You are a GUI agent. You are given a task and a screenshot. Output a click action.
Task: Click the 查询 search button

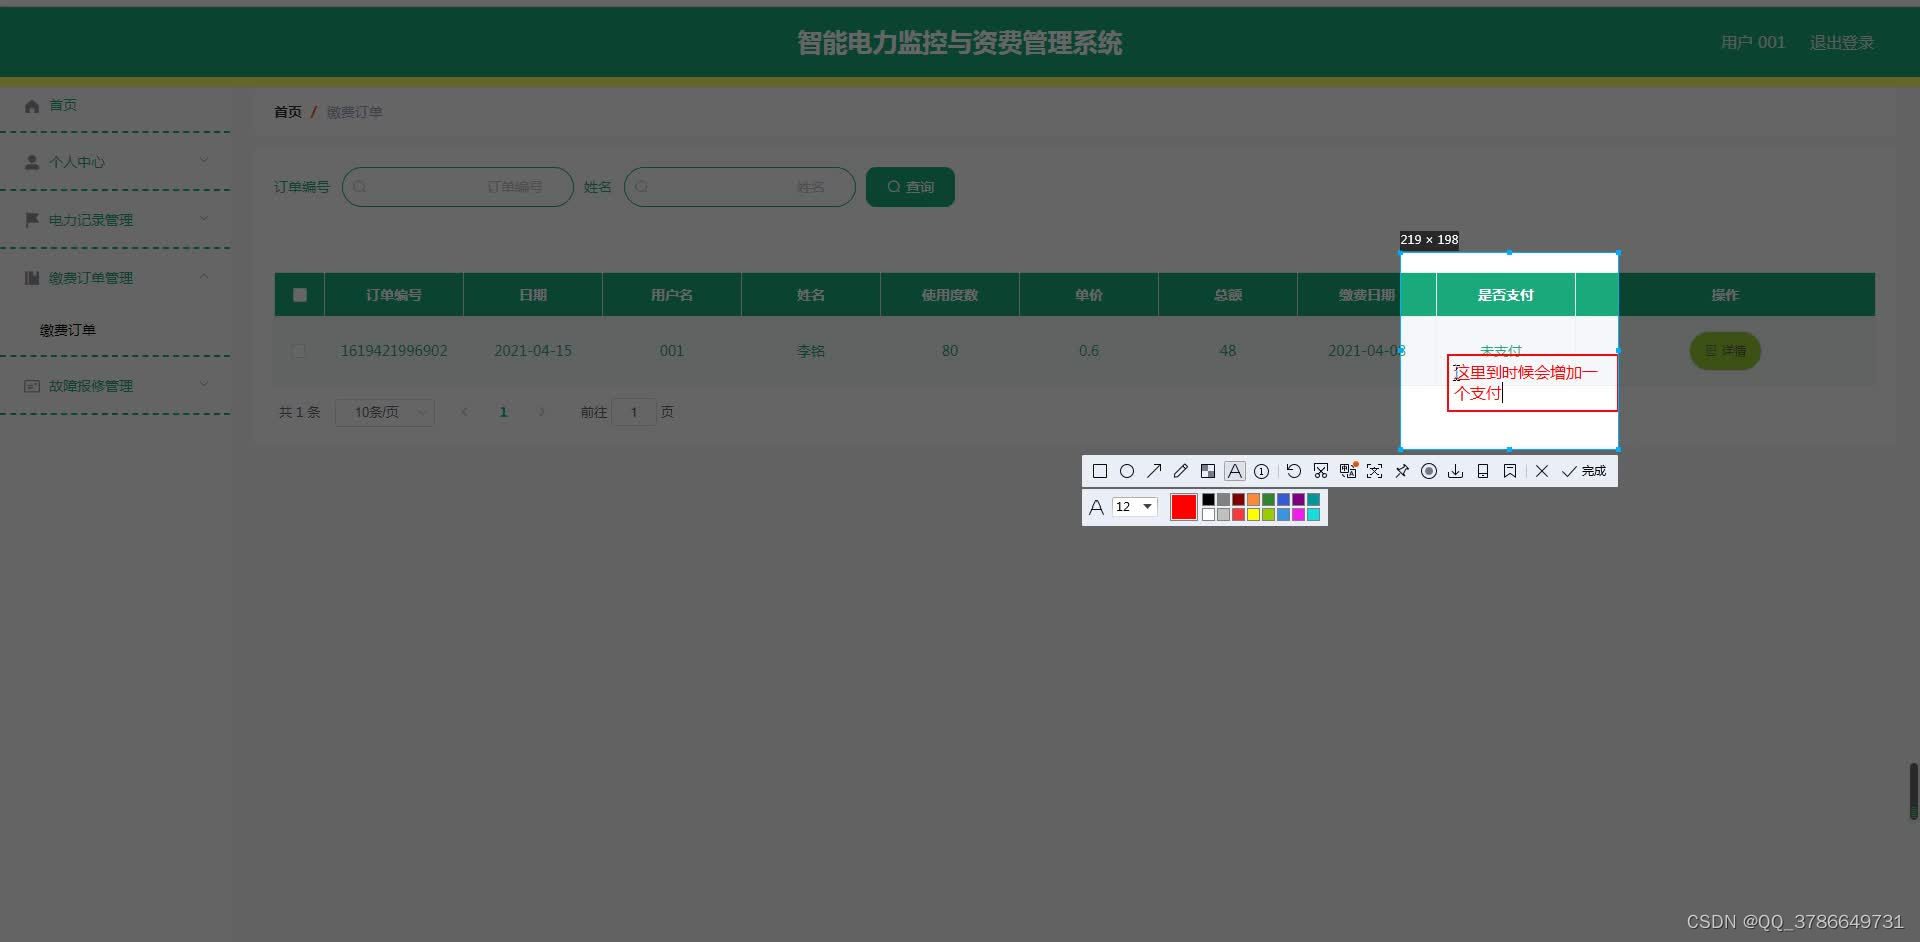tap(910, 187)
